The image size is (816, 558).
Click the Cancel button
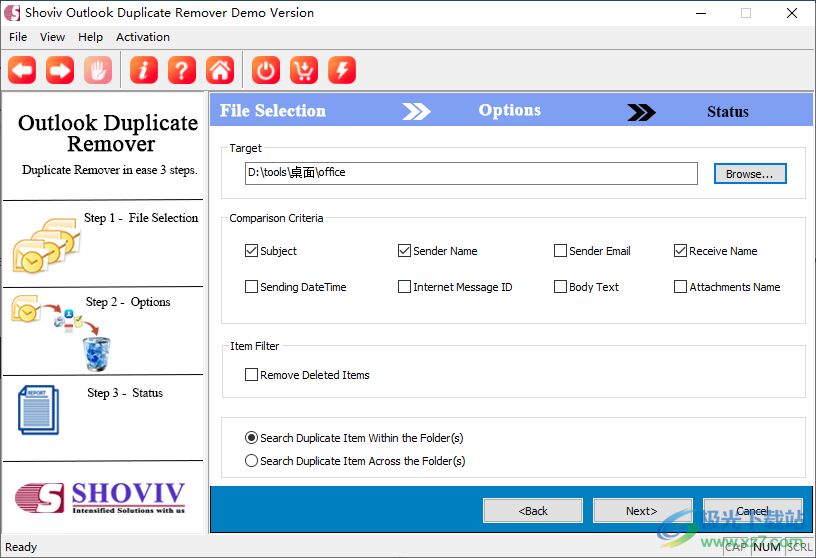point(753,511)
